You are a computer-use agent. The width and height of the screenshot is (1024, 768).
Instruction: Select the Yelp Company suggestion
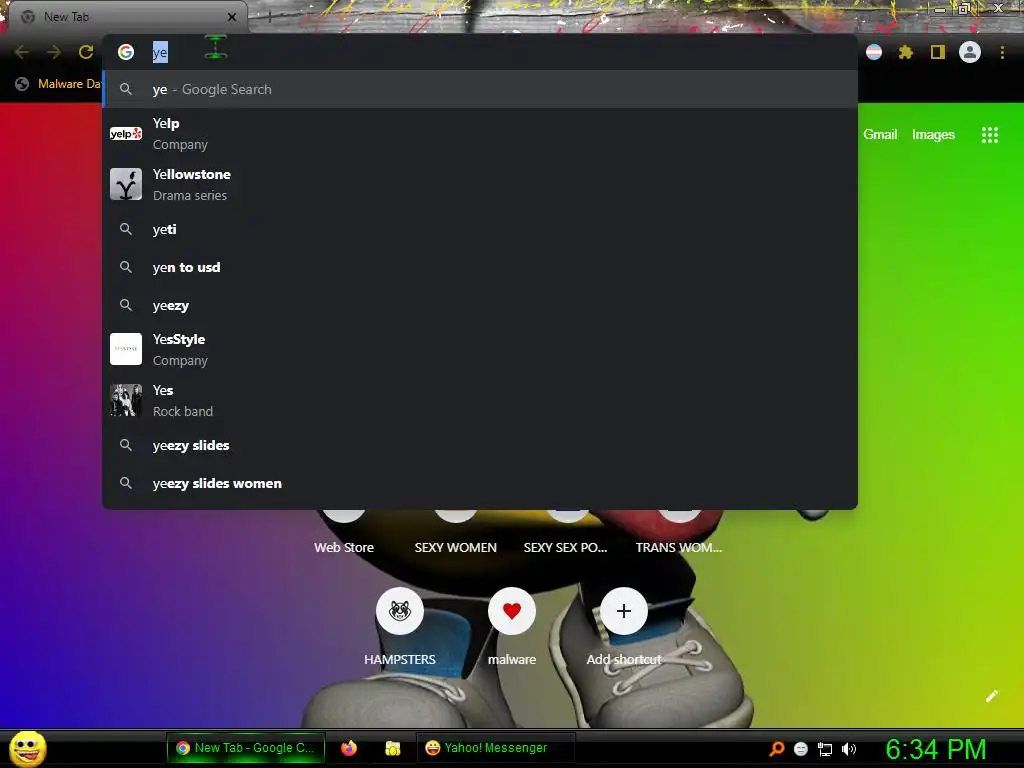point(480,134)
